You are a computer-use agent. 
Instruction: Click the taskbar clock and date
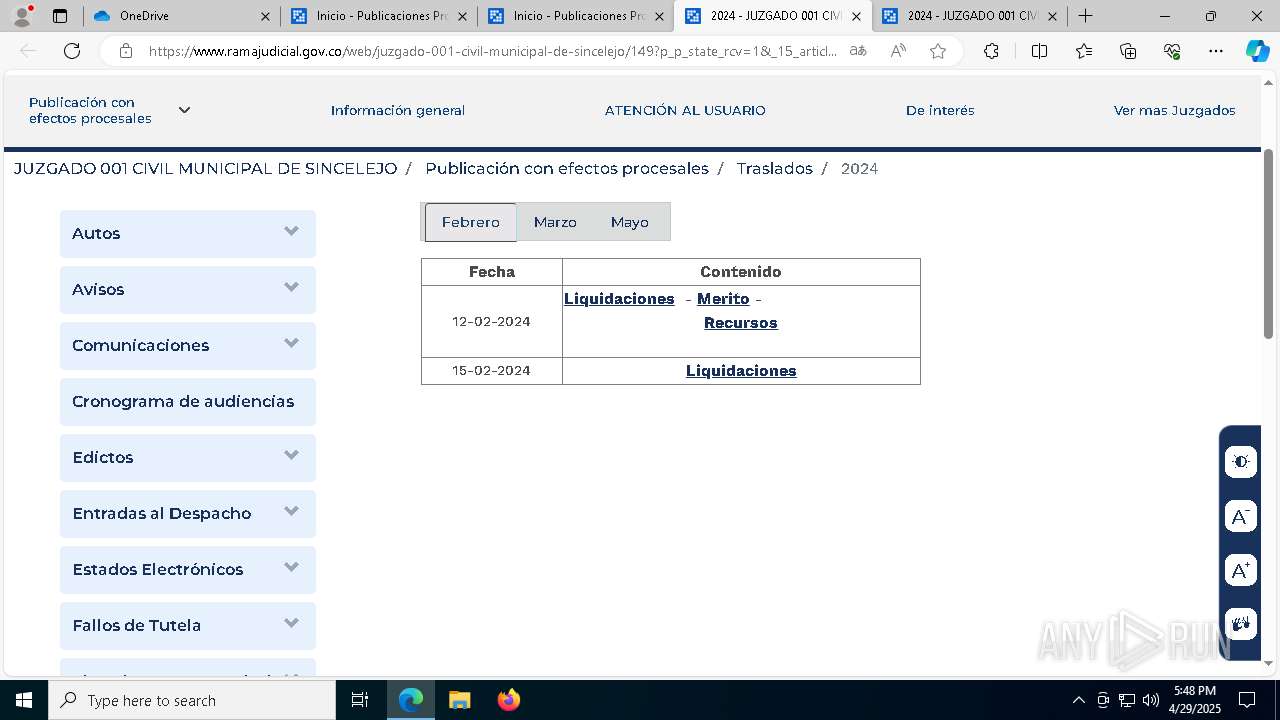pos(1195,700)
